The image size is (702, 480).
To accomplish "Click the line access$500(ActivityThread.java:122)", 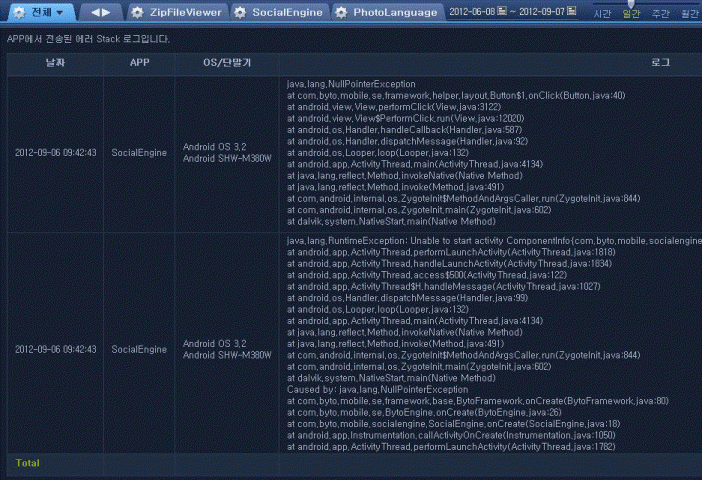I will [427, 275].
